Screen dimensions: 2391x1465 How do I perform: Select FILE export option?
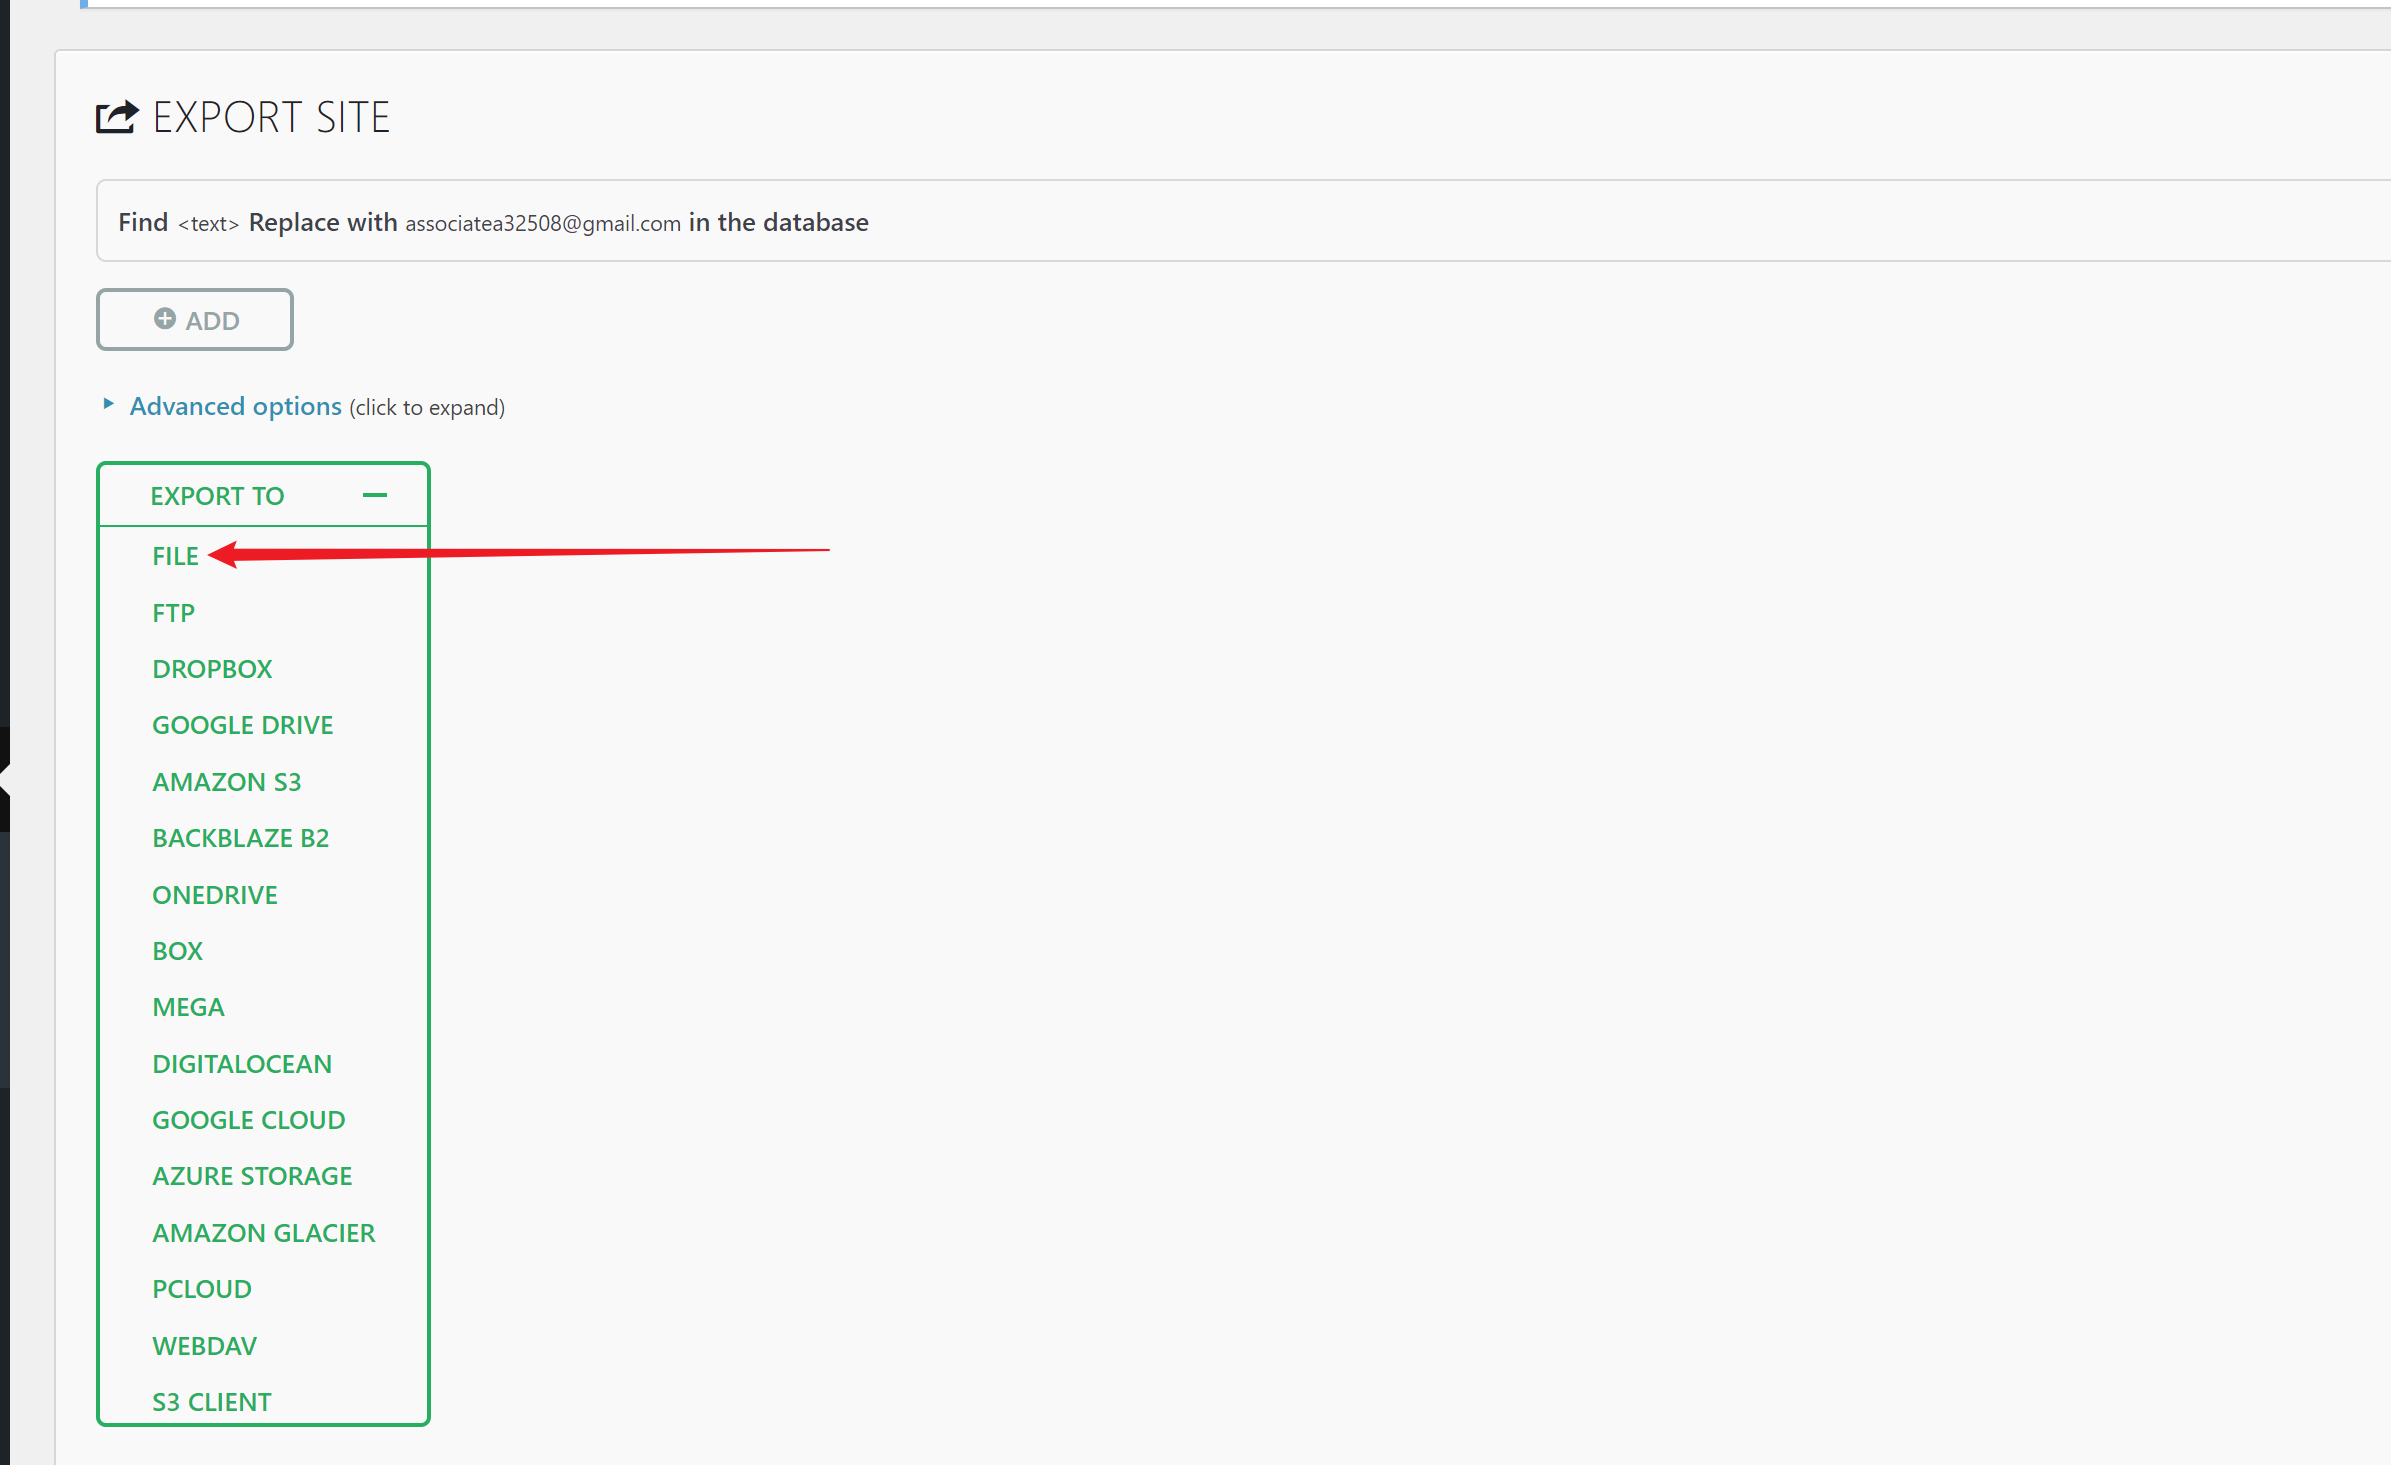(175, 556)
